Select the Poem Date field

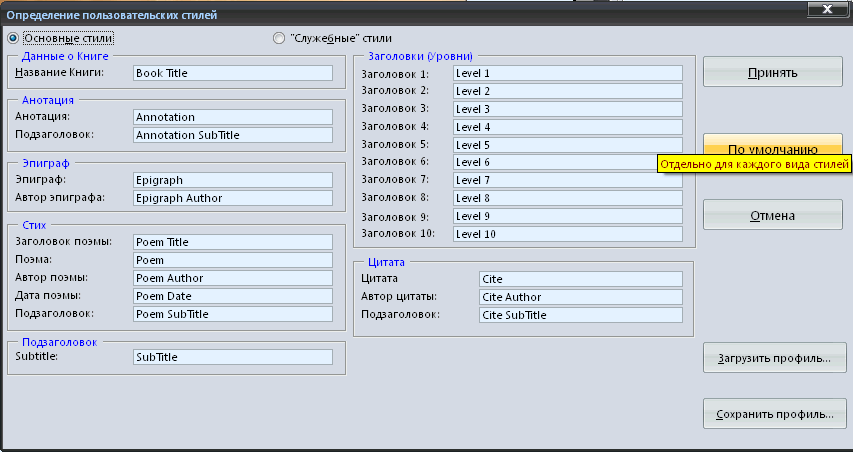point(233,296)
